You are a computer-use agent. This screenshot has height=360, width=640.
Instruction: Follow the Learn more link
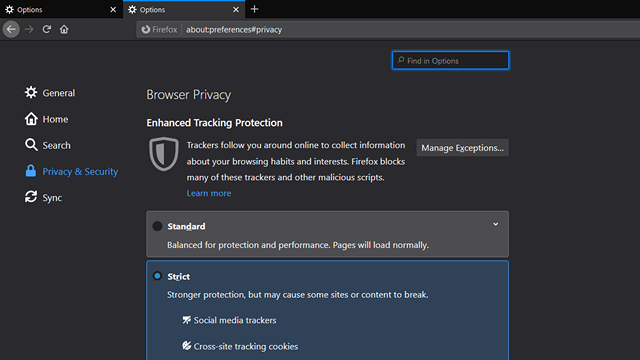pyautogui.click(x=209, y=193)
